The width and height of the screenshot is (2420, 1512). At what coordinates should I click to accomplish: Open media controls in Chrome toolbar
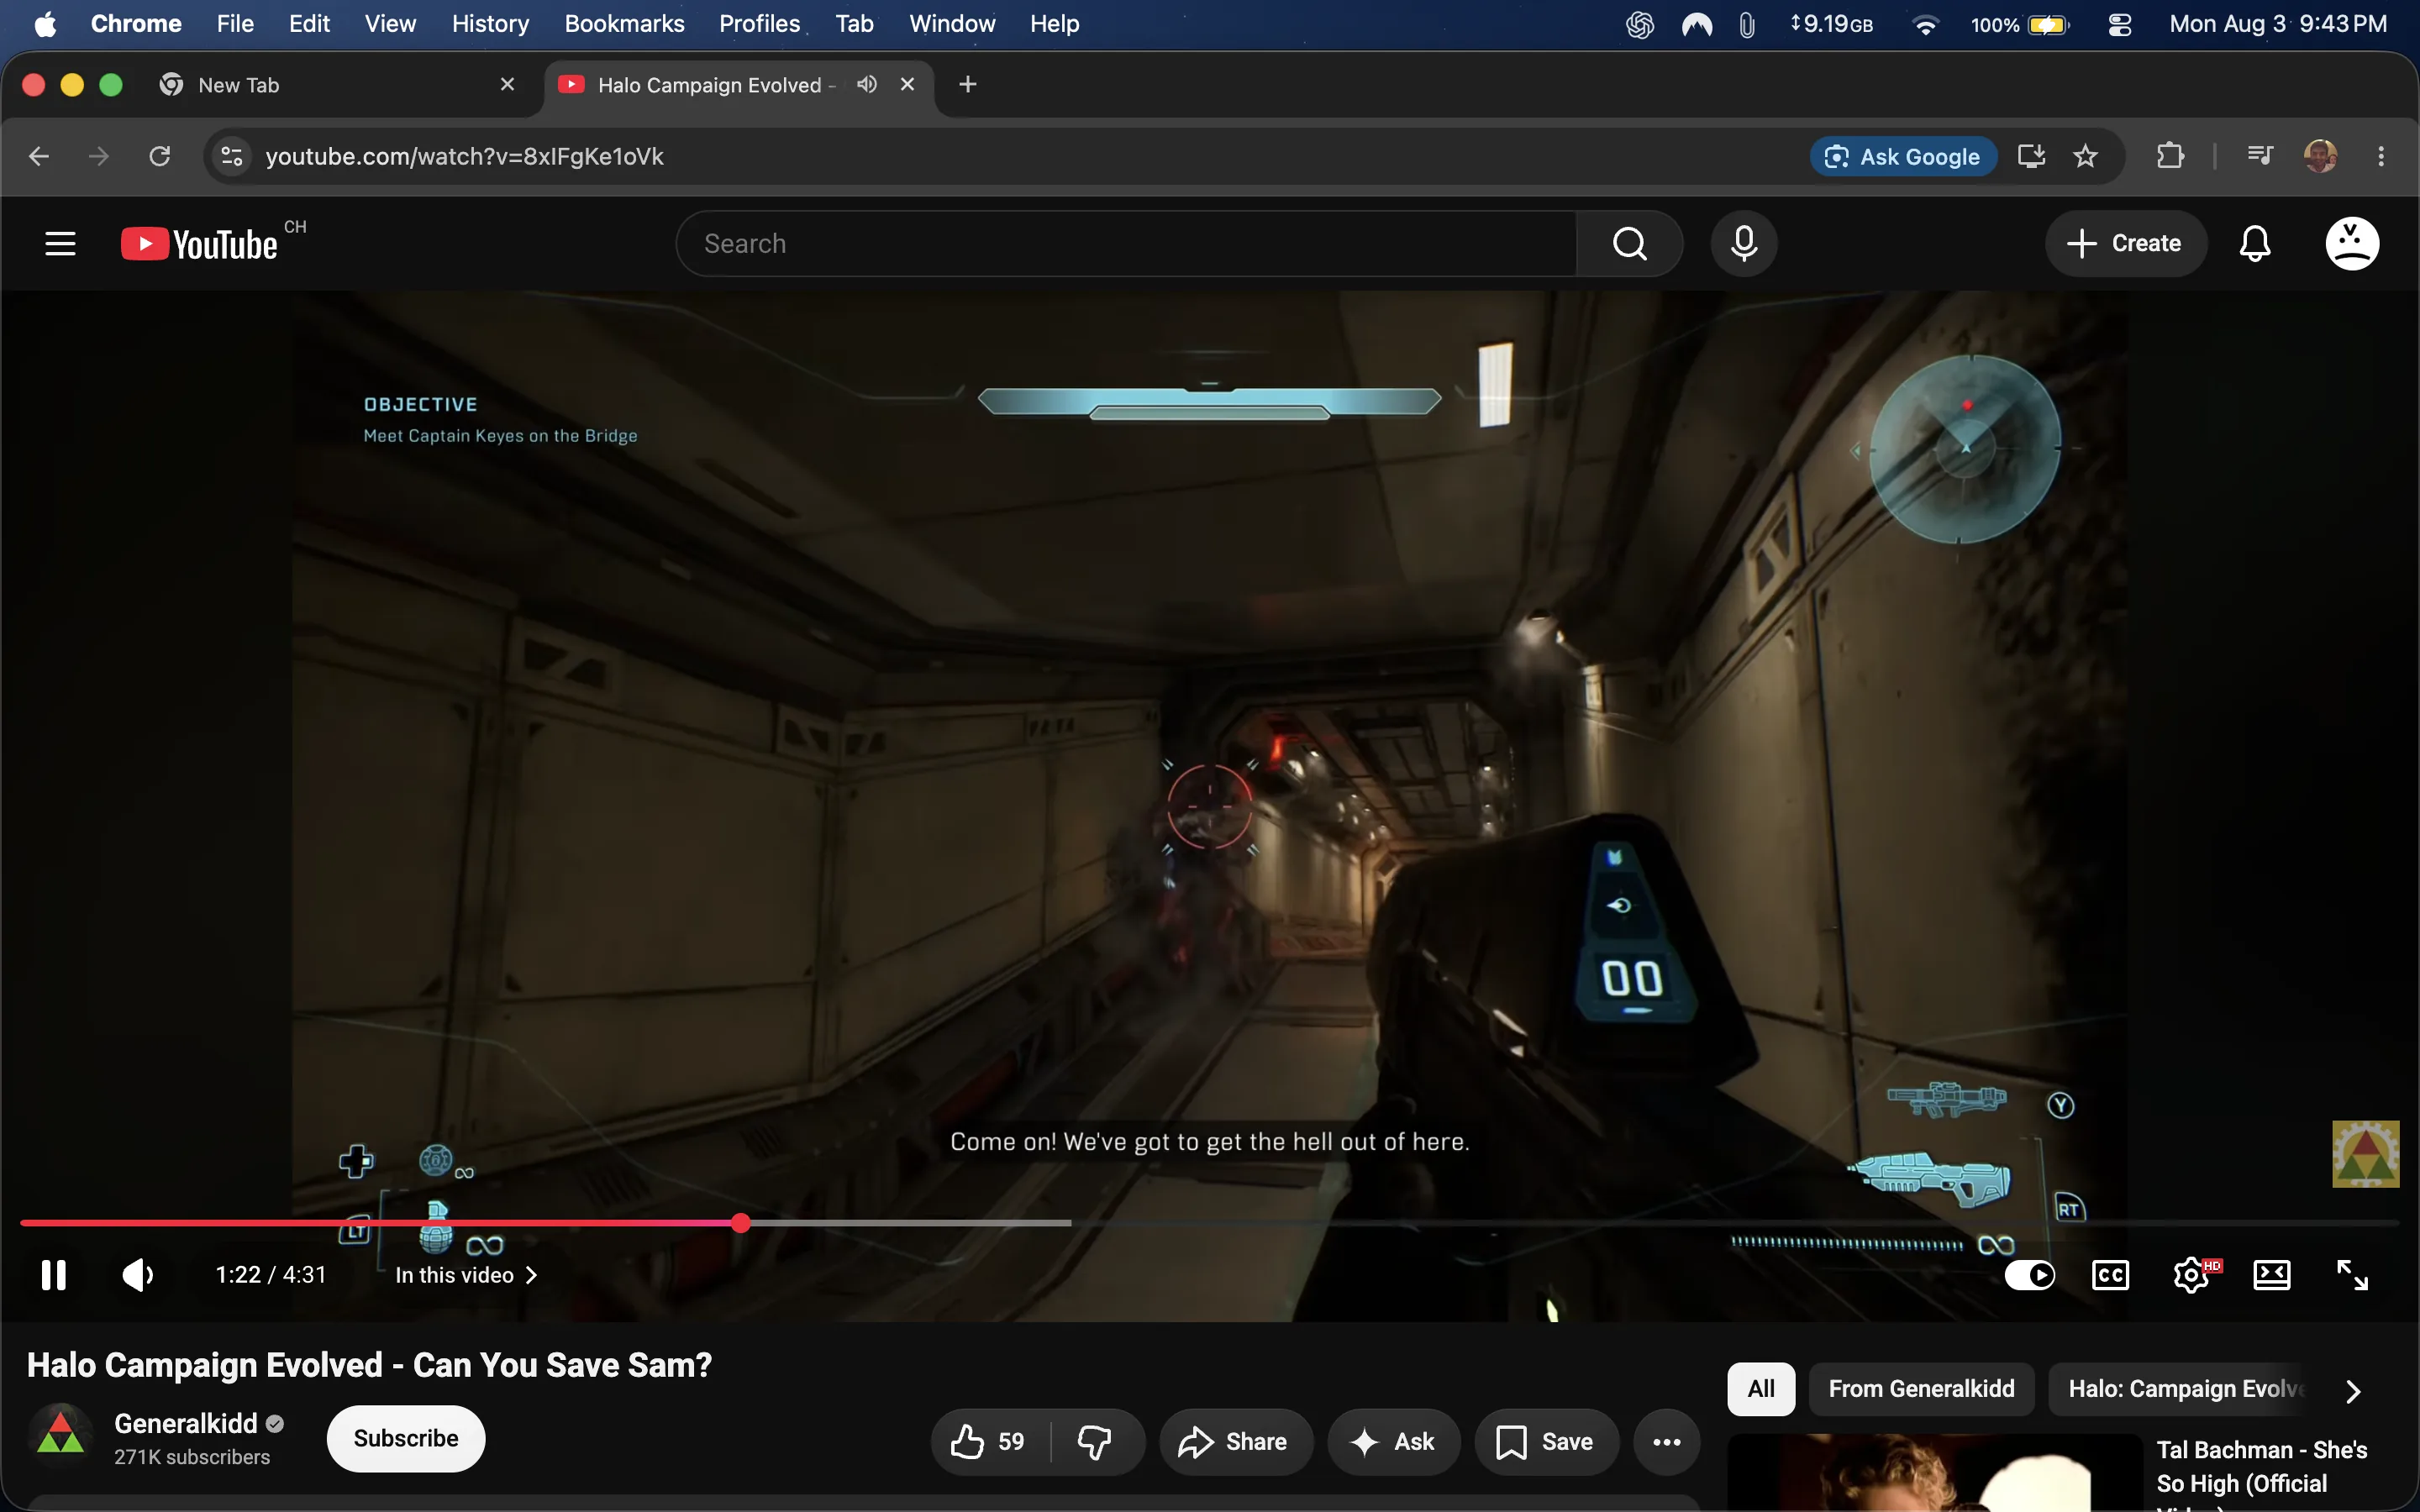coord(2260,156)
